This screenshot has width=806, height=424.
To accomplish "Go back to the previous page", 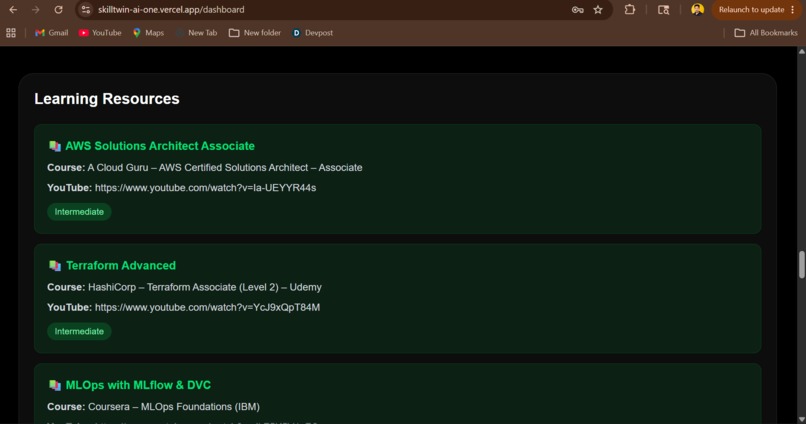I will [13, 10].
